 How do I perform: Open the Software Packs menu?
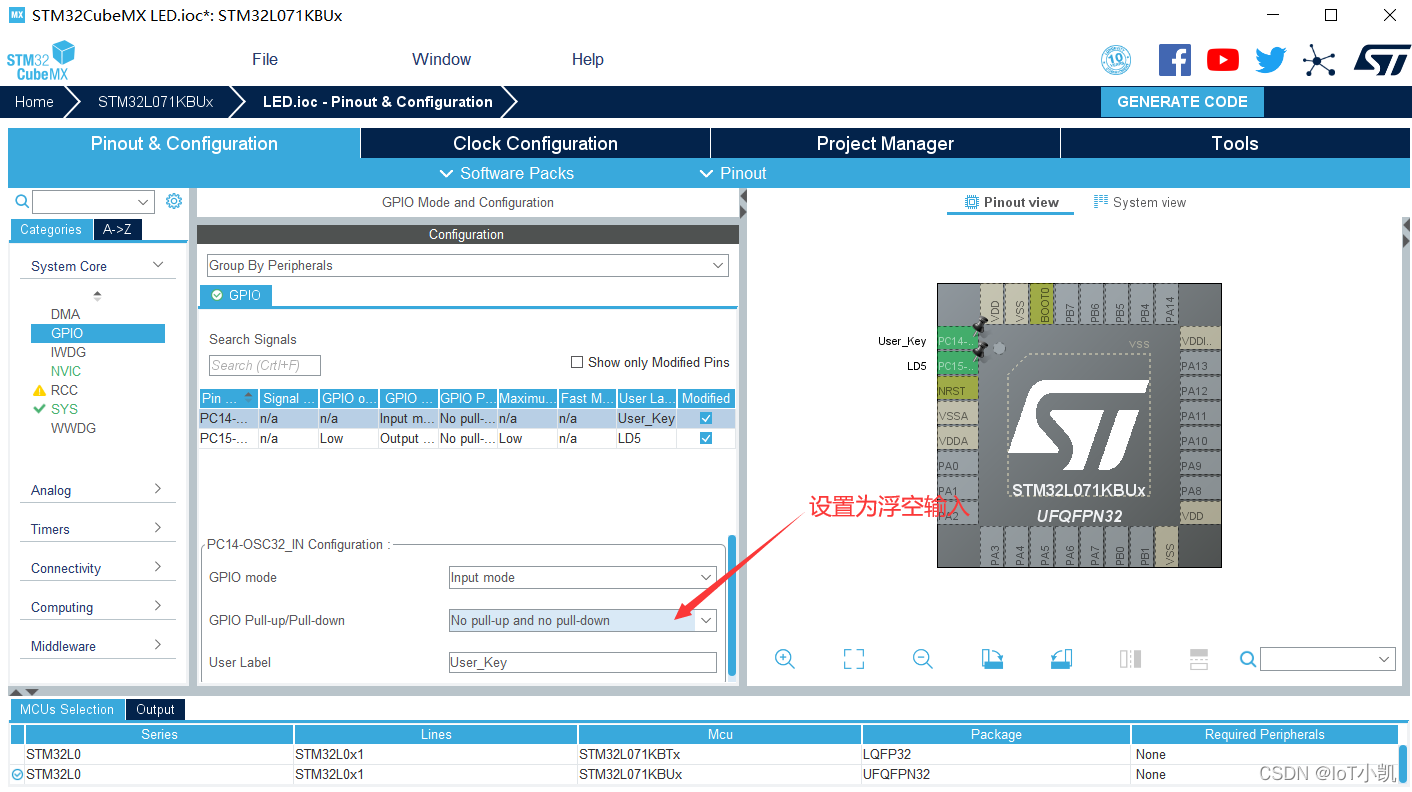point(507,173)
